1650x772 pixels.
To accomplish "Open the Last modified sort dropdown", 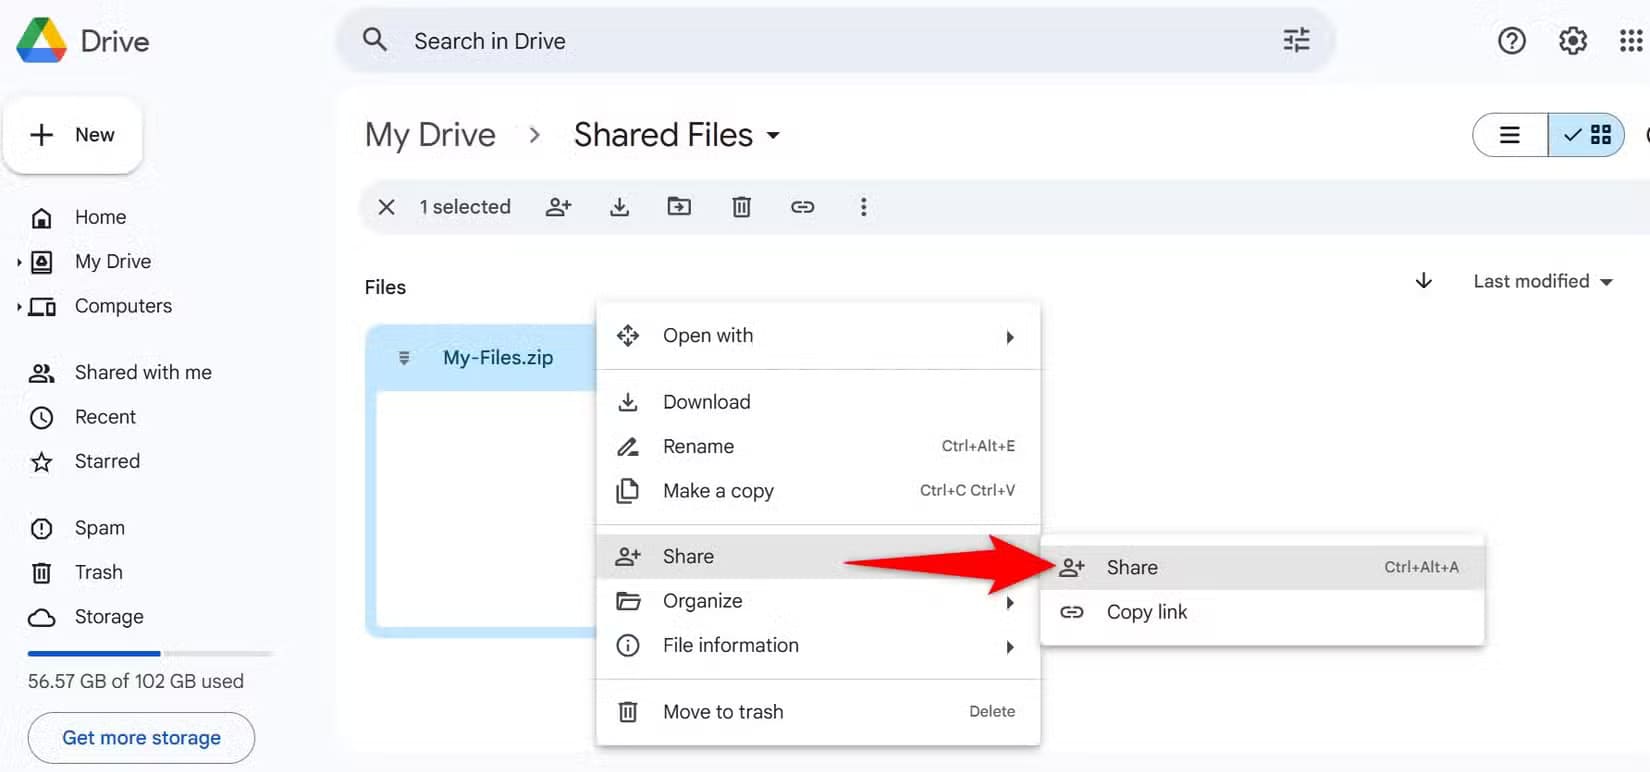I will 1542,281.
